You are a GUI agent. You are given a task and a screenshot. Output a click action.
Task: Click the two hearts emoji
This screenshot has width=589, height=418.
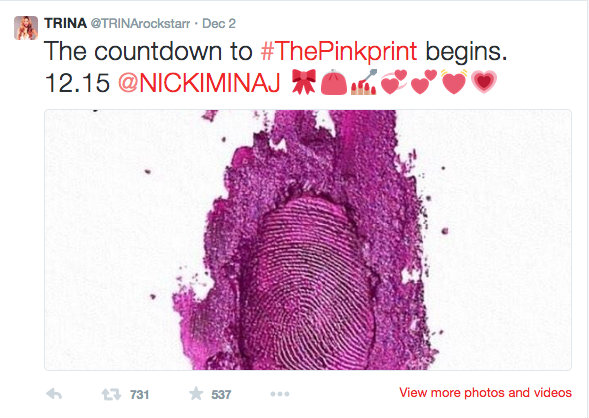[424, 82]
